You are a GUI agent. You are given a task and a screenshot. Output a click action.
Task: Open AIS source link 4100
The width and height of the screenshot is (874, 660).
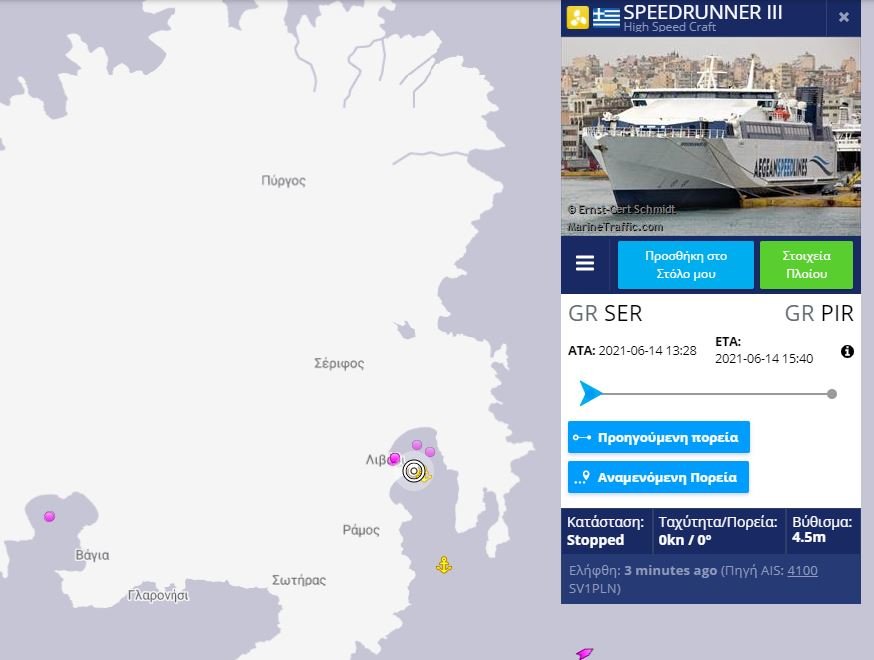point(802,570)
